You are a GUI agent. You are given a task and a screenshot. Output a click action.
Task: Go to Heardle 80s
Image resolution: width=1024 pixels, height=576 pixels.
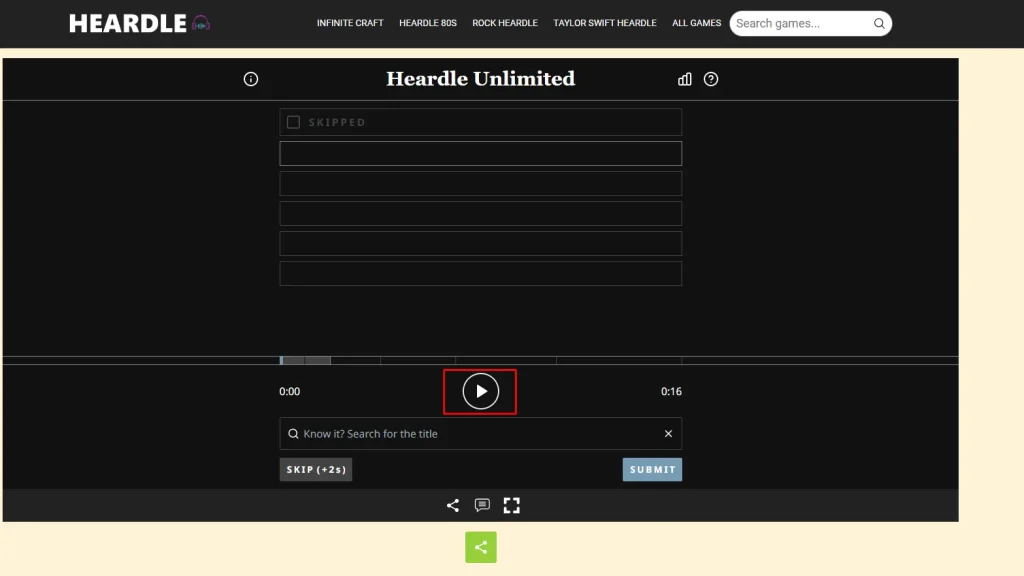428,23
